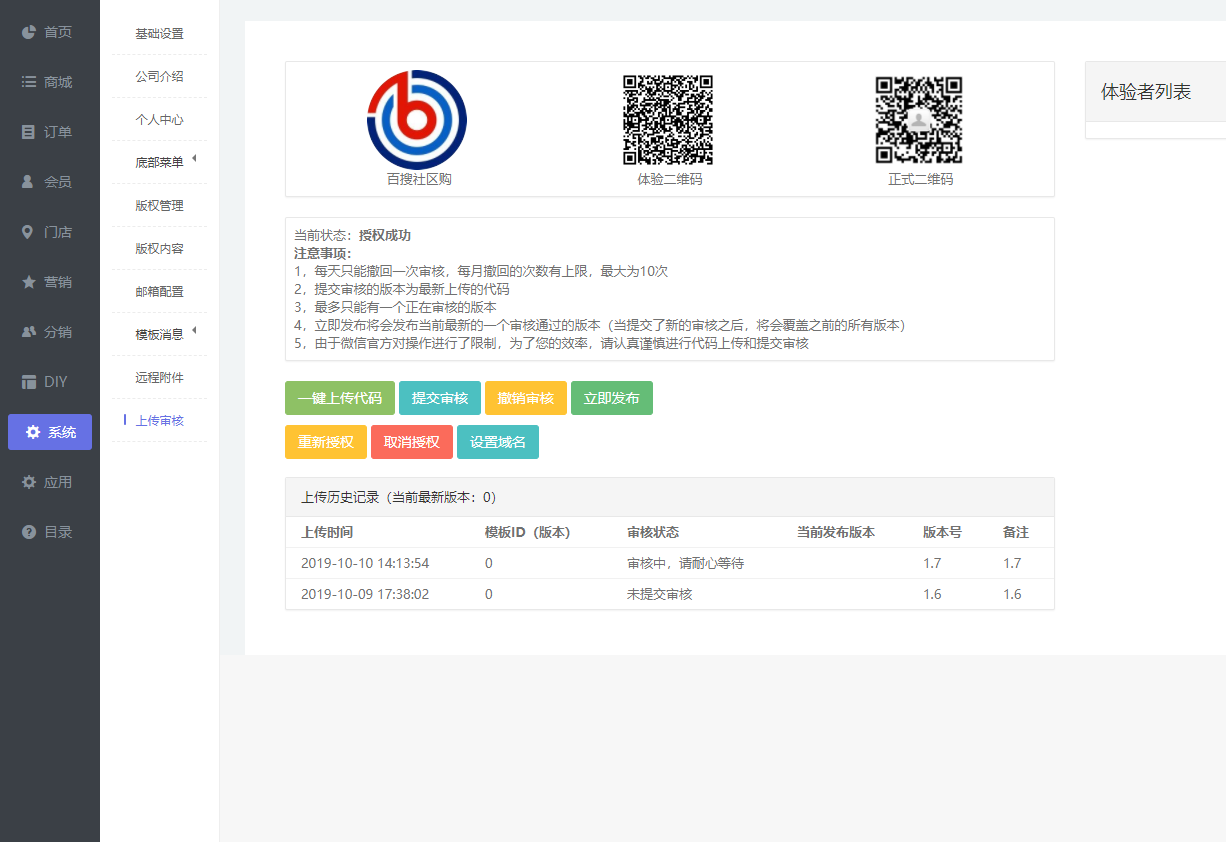Image resolution: width=1226 pixels, height=842 pixels.
Task: Click the 一键上传代码 button
Action: coord(340,398)
